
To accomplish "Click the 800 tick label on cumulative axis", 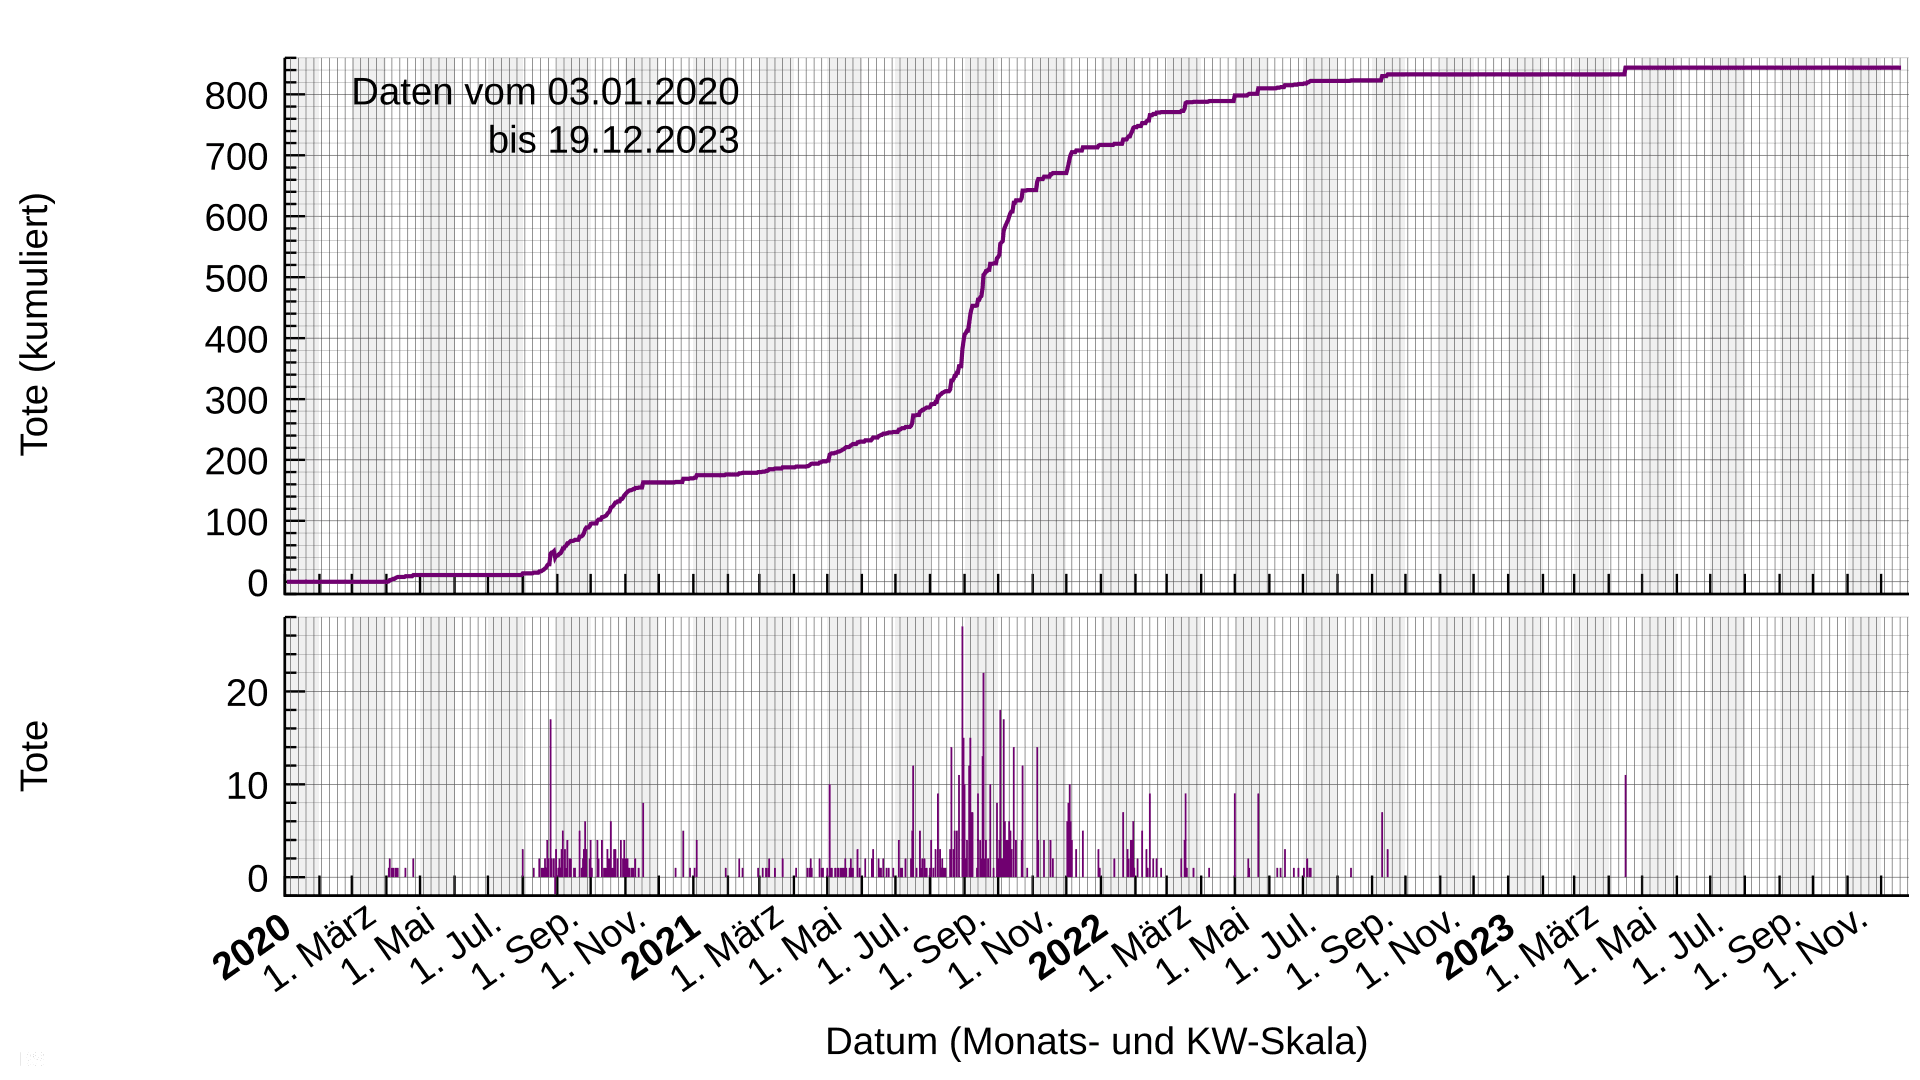I will tap(236, 96).
